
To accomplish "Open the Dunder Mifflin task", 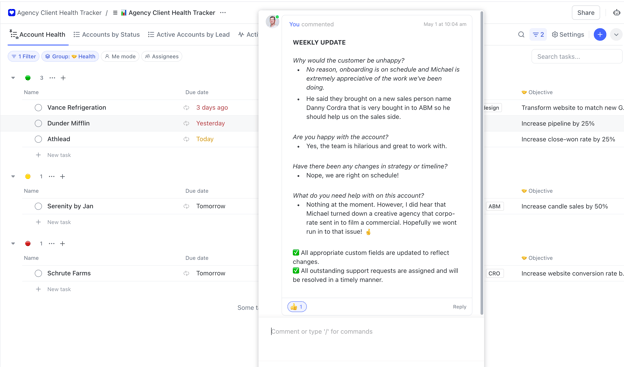I will click(x=68, y=123).
